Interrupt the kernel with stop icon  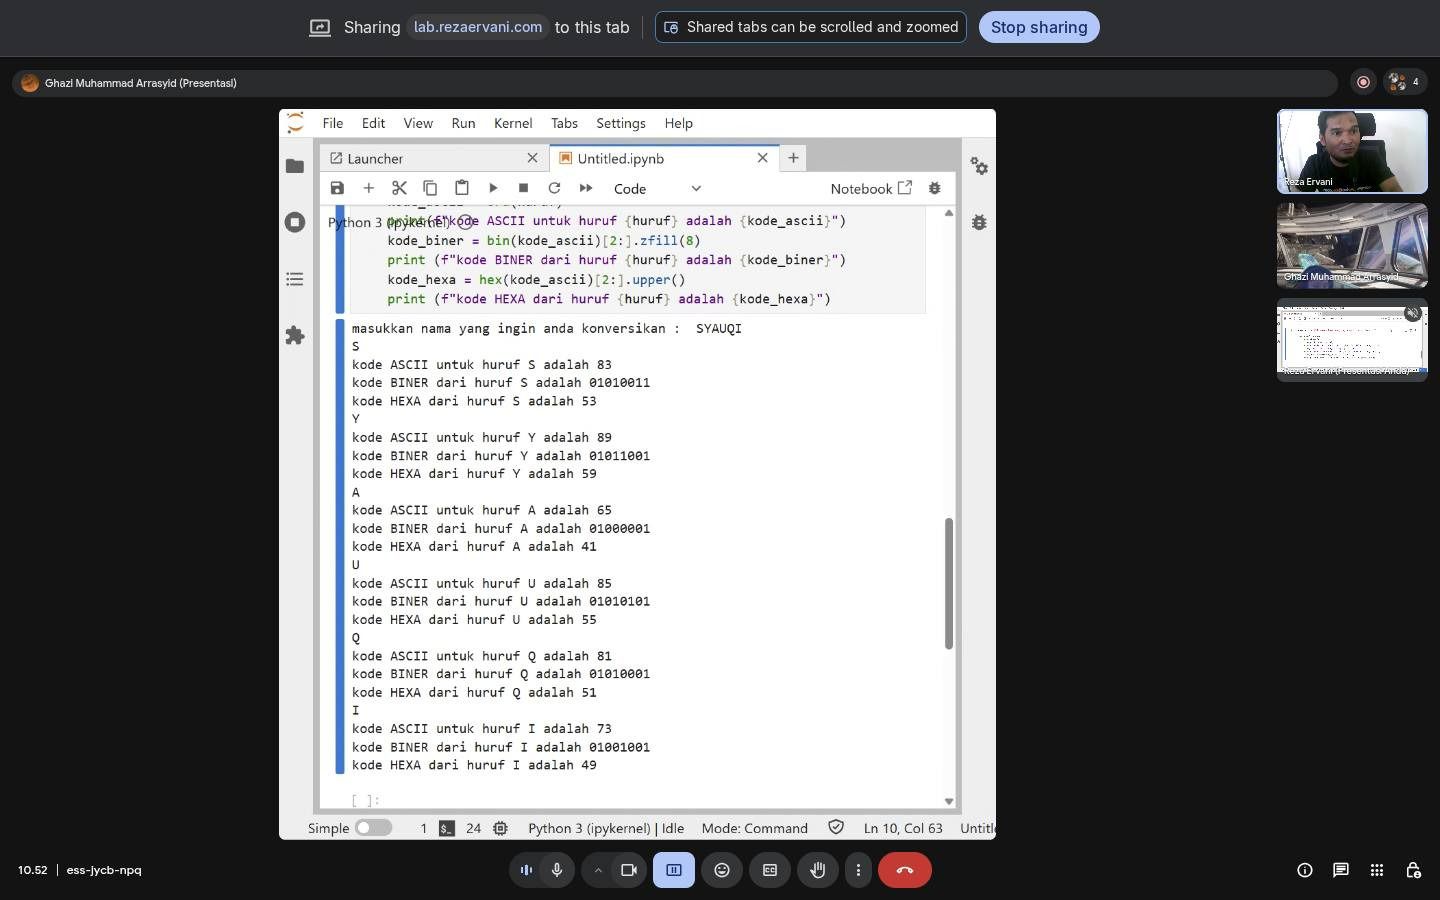[x=523, y=188]
